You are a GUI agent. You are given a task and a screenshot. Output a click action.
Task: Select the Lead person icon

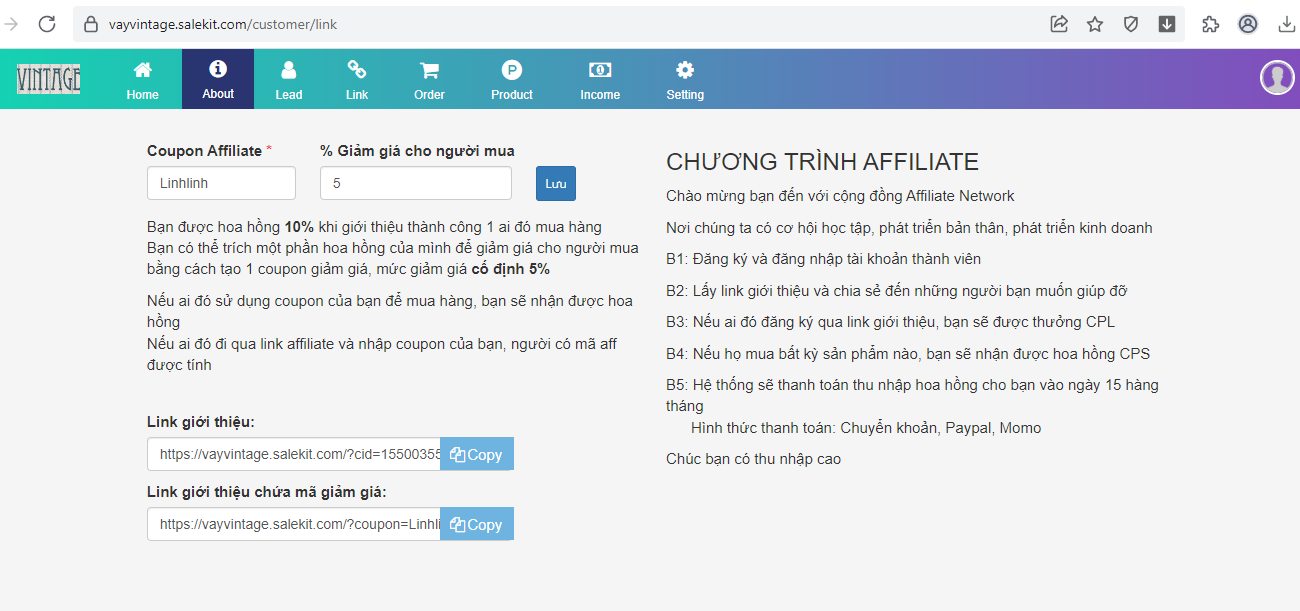(x=288, y=71)
